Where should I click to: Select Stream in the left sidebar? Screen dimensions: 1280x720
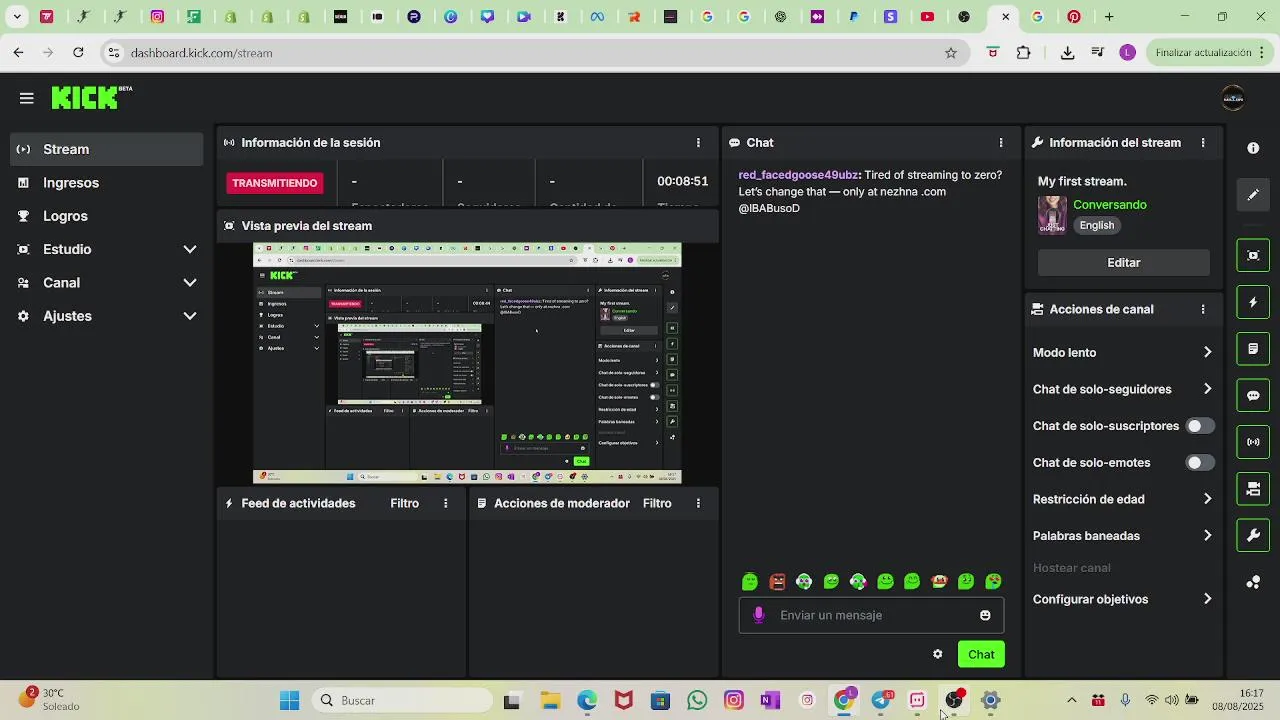tap(106, 149)
